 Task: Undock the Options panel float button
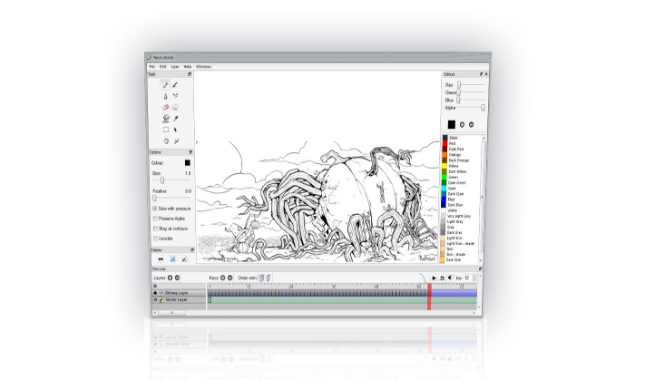(x=190, y=152)
